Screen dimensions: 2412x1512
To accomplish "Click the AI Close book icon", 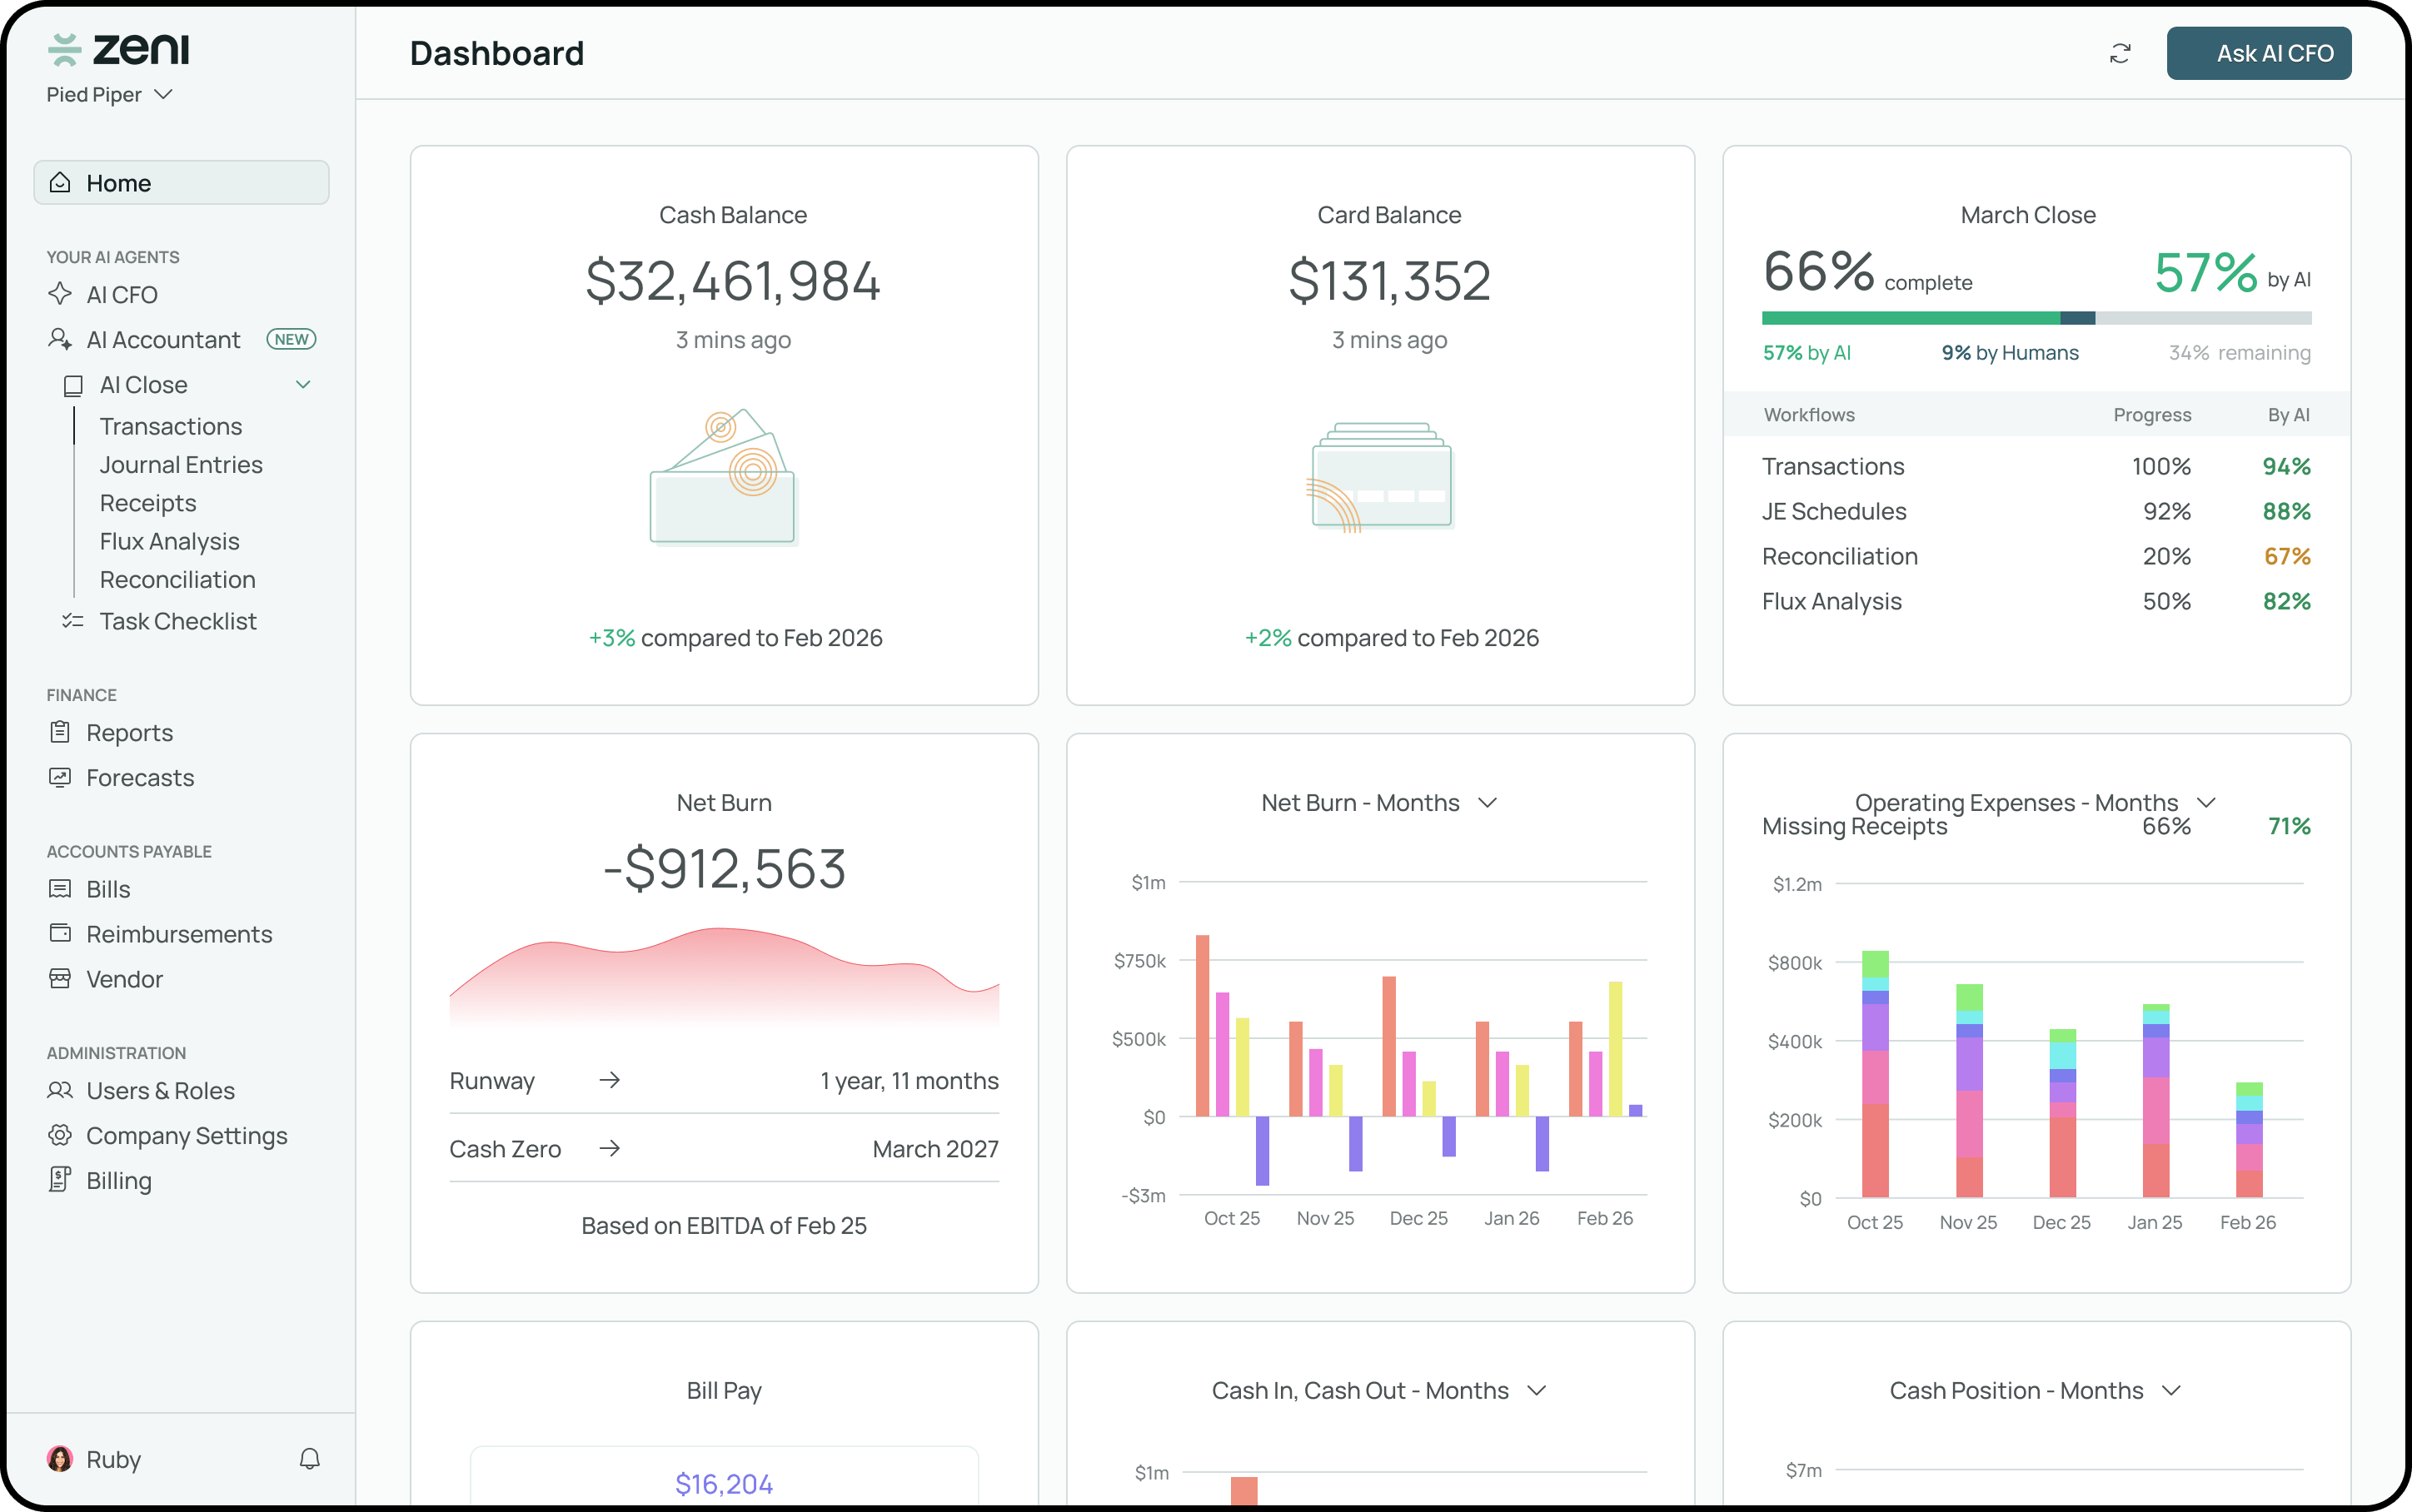I will click(73, 385).
